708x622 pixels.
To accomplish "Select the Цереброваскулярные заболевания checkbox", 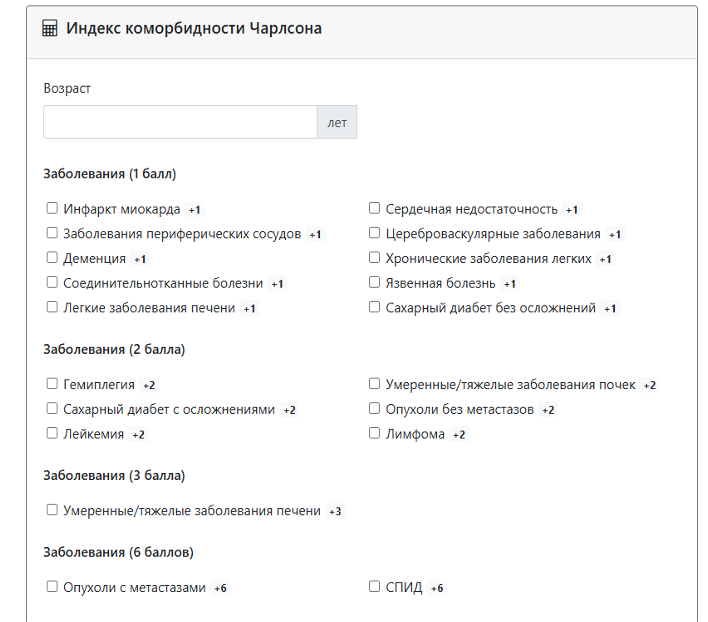I will coord(374,233).
